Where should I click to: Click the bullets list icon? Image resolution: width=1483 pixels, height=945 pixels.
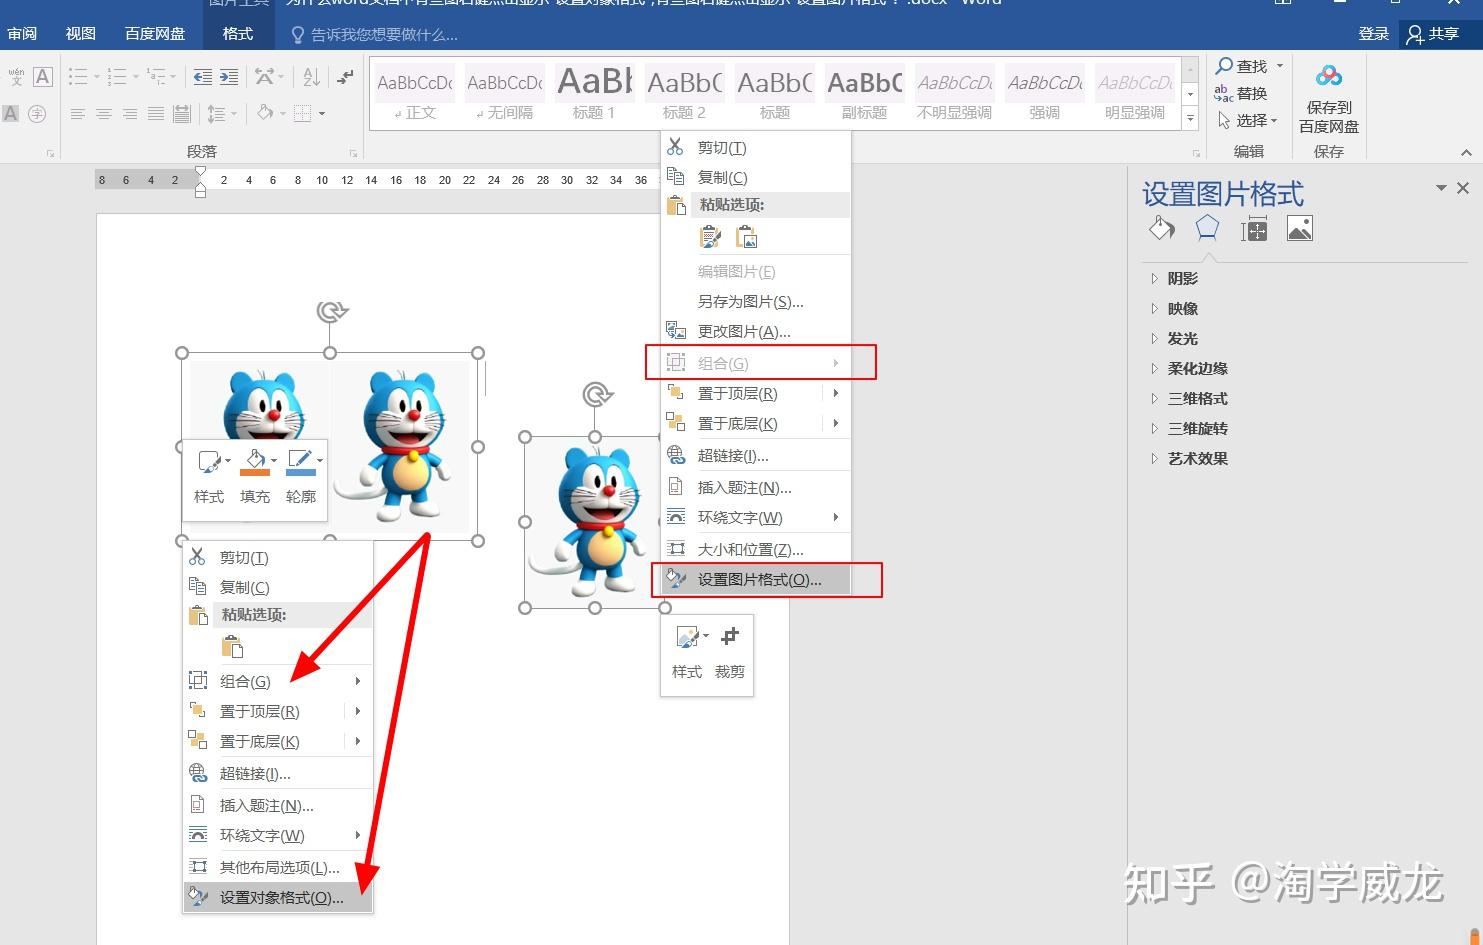(x=78, y=77)
